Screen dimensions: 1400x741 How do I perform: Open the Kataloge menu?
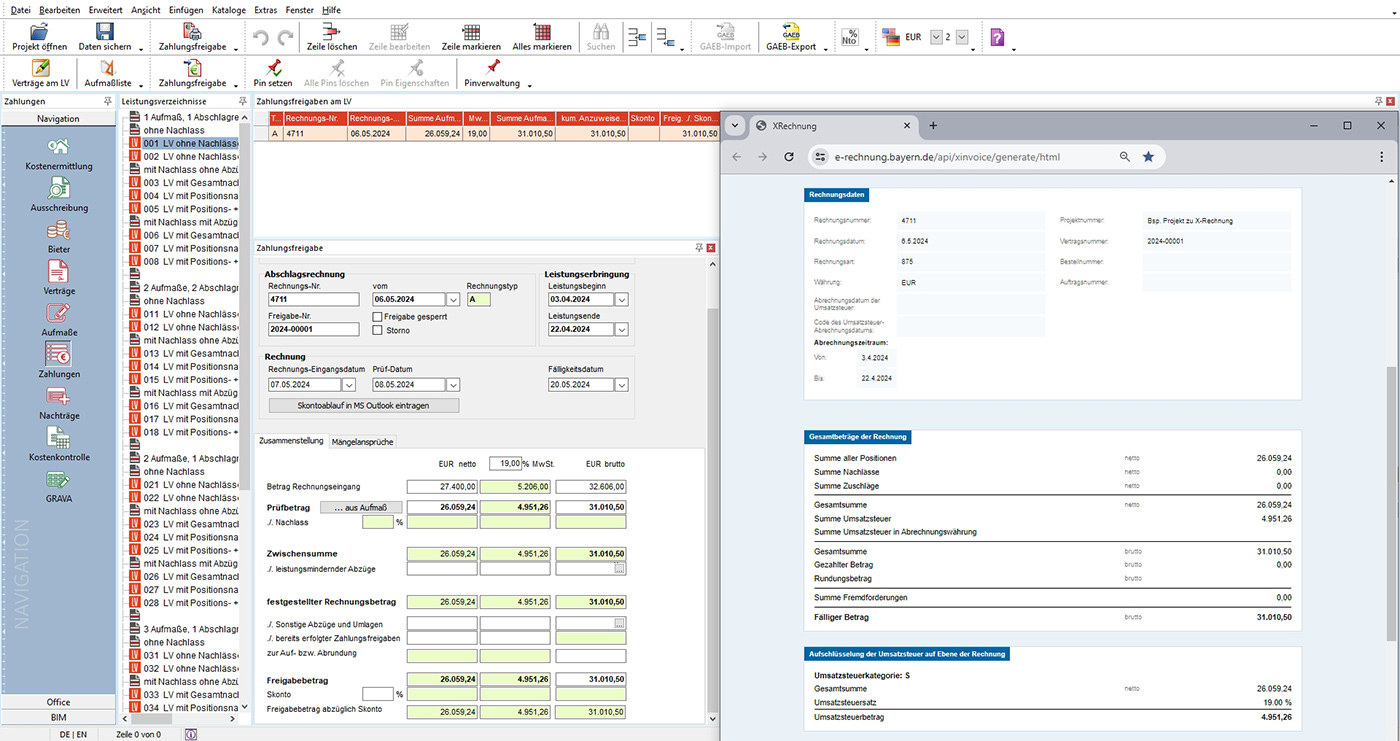pos(228,9)
